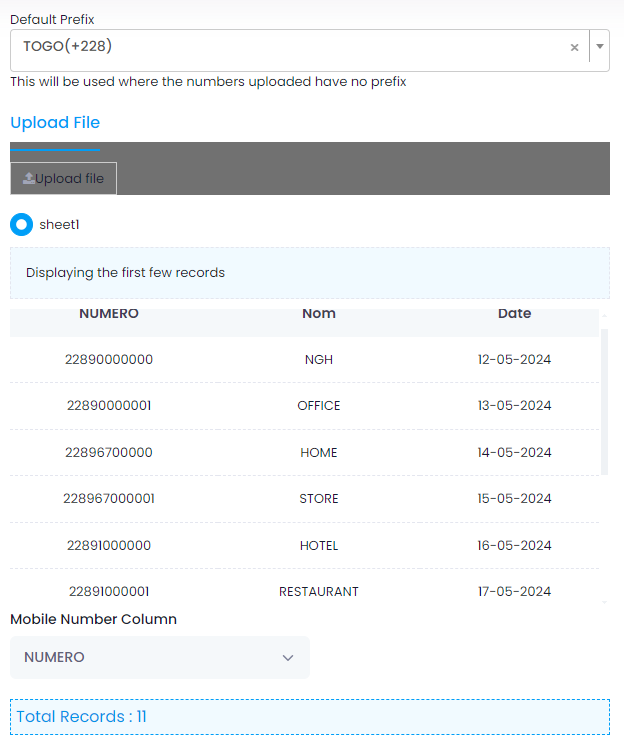The image size is (624, 750).
Task: Click the chevron in the NUMERO dropdown
Action: (288, 657)
